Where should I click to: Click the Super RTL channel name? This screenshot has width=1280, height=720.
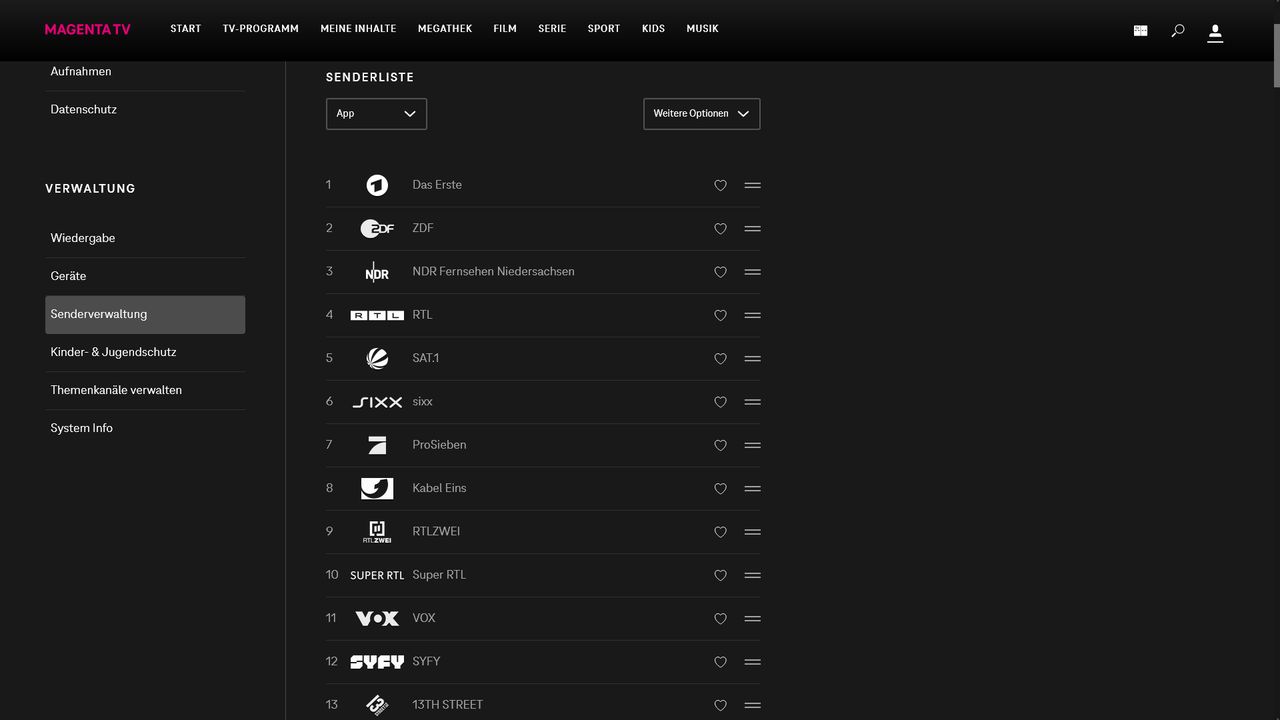point(439,575)
